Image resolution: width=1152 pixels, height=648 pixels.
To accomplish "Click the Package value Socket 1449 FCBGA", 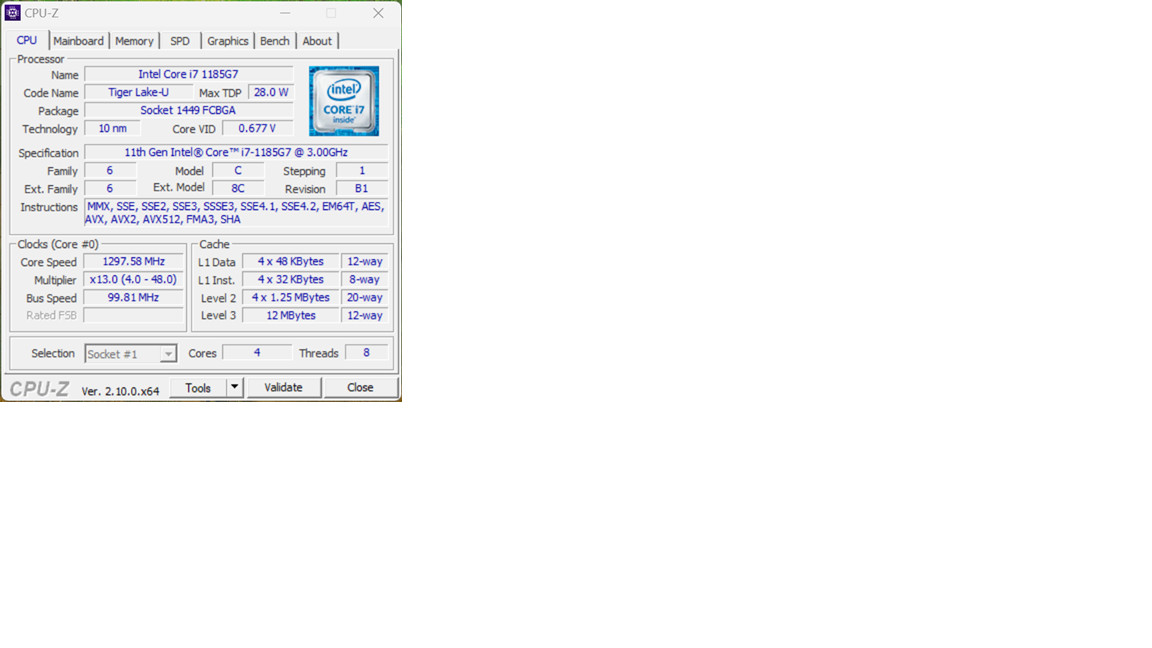I will coord(188,110).
